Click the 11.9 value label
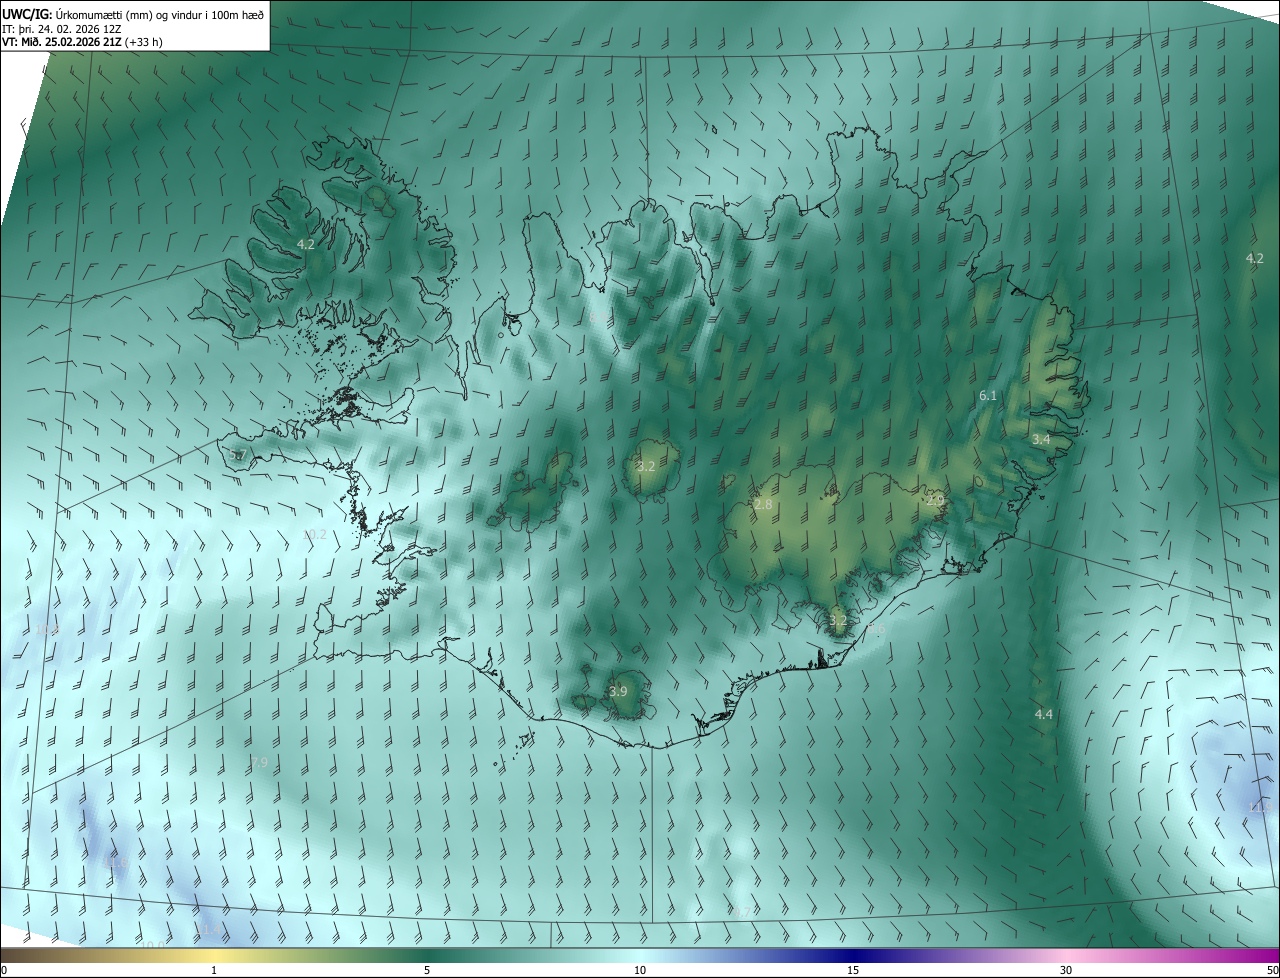The width and height of the screenshot is (1280, 978). [1259, 807]
